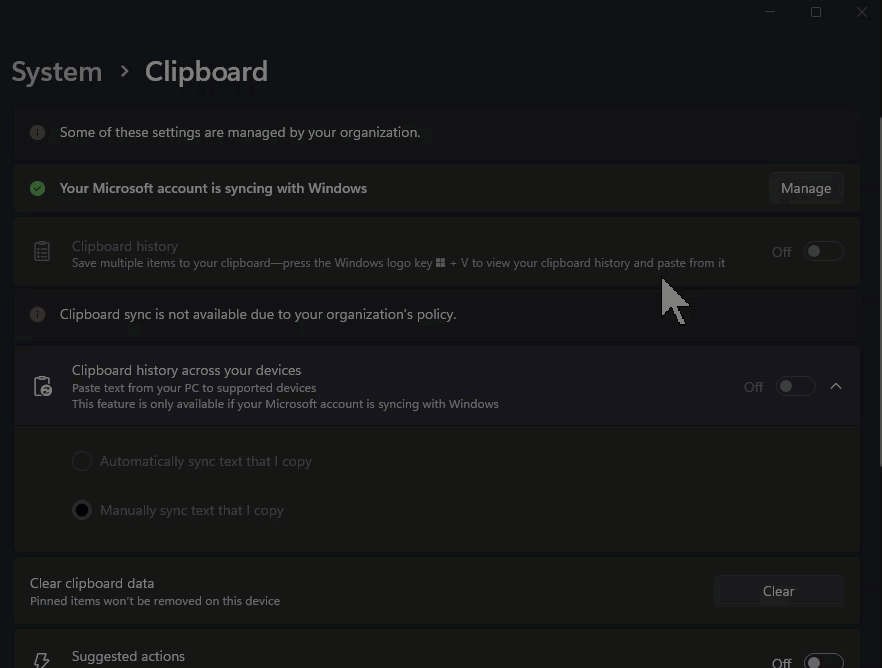Click the Clipboard breadcrumb title

coord(206,72)
